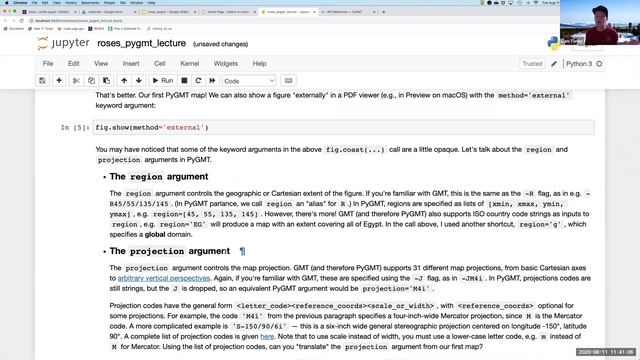Viewport: 640px width, 360px height.
Task: Open the Insert menu in Jupyter
Action: (x=131, y=64)
